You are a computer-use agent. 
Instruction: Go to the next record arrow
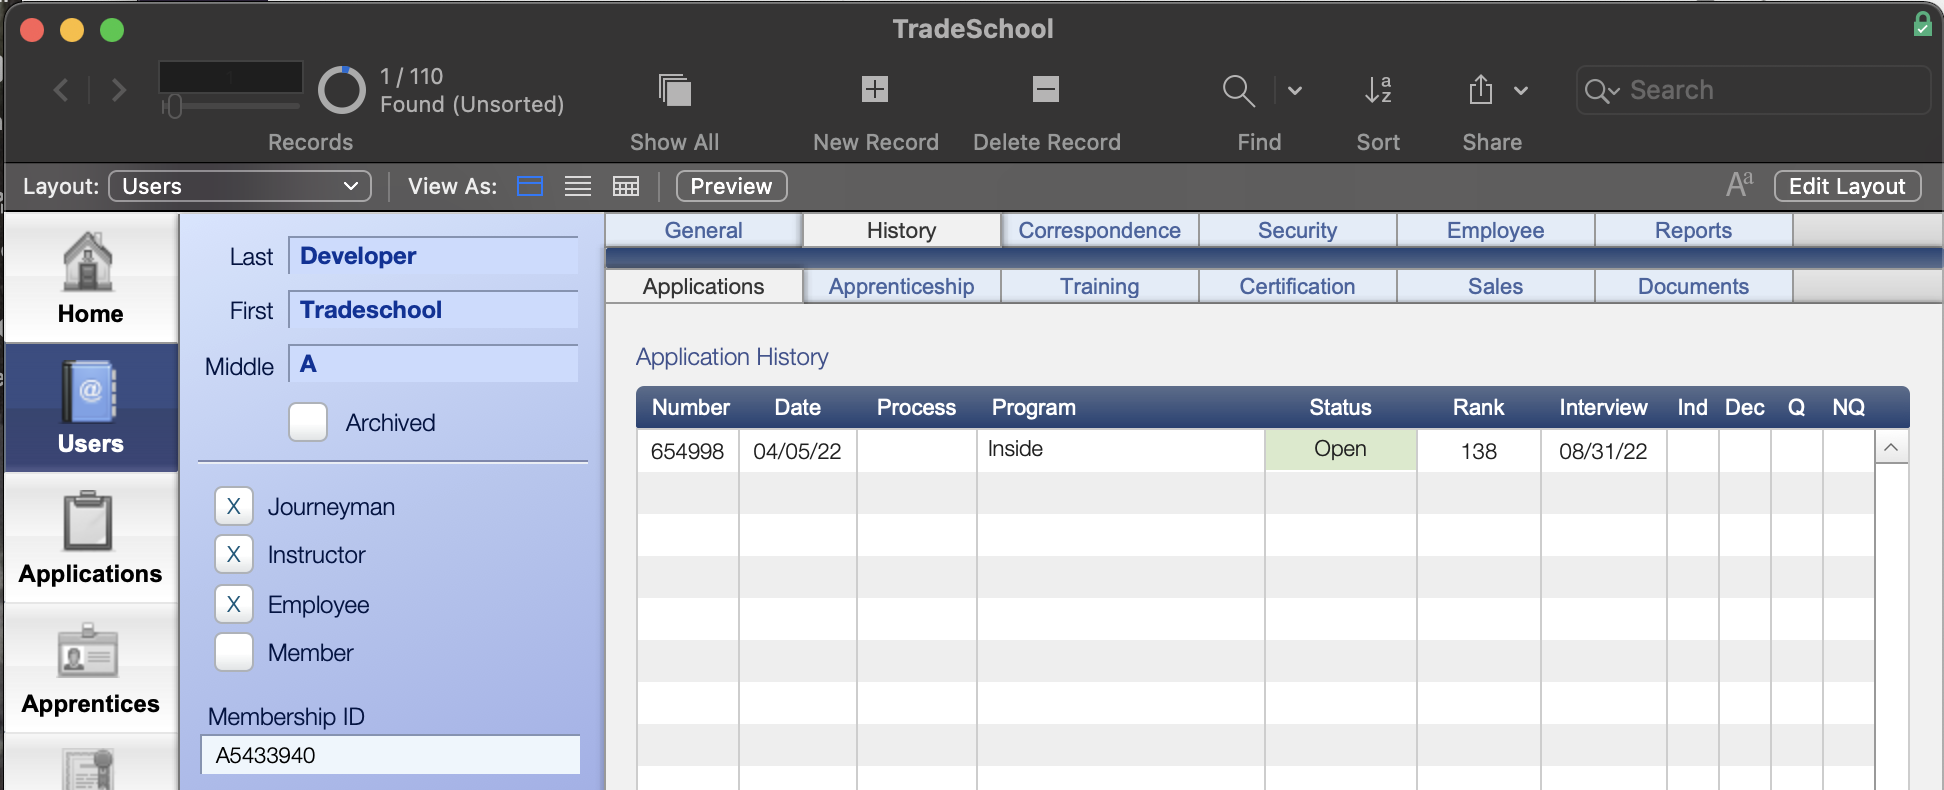click(118, 90)
